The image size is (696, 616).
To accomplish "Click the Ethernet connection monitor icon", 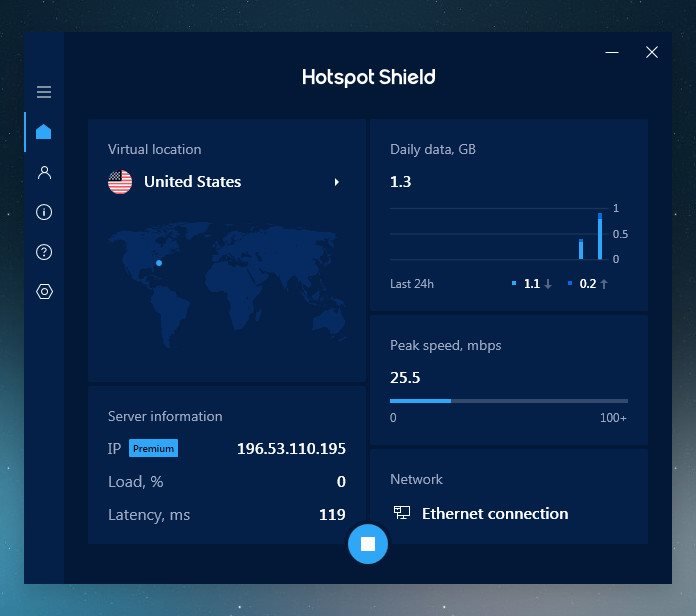I will click(x=402, y=513).
